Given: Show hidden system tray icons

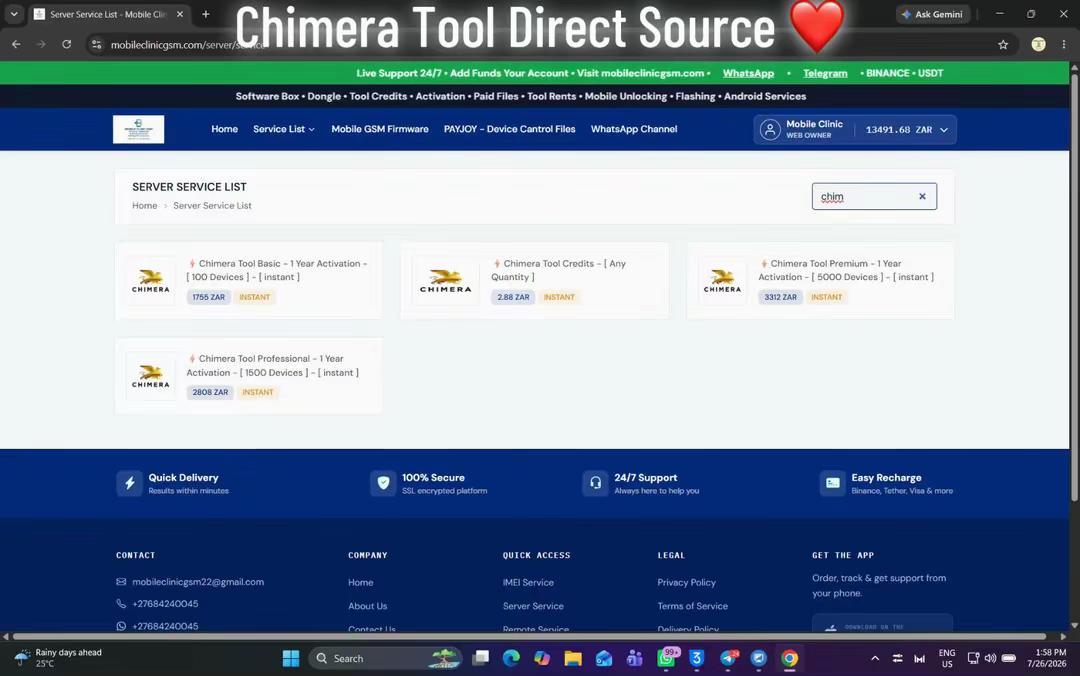Looking at the screenshot, I should tap(875, 658).
